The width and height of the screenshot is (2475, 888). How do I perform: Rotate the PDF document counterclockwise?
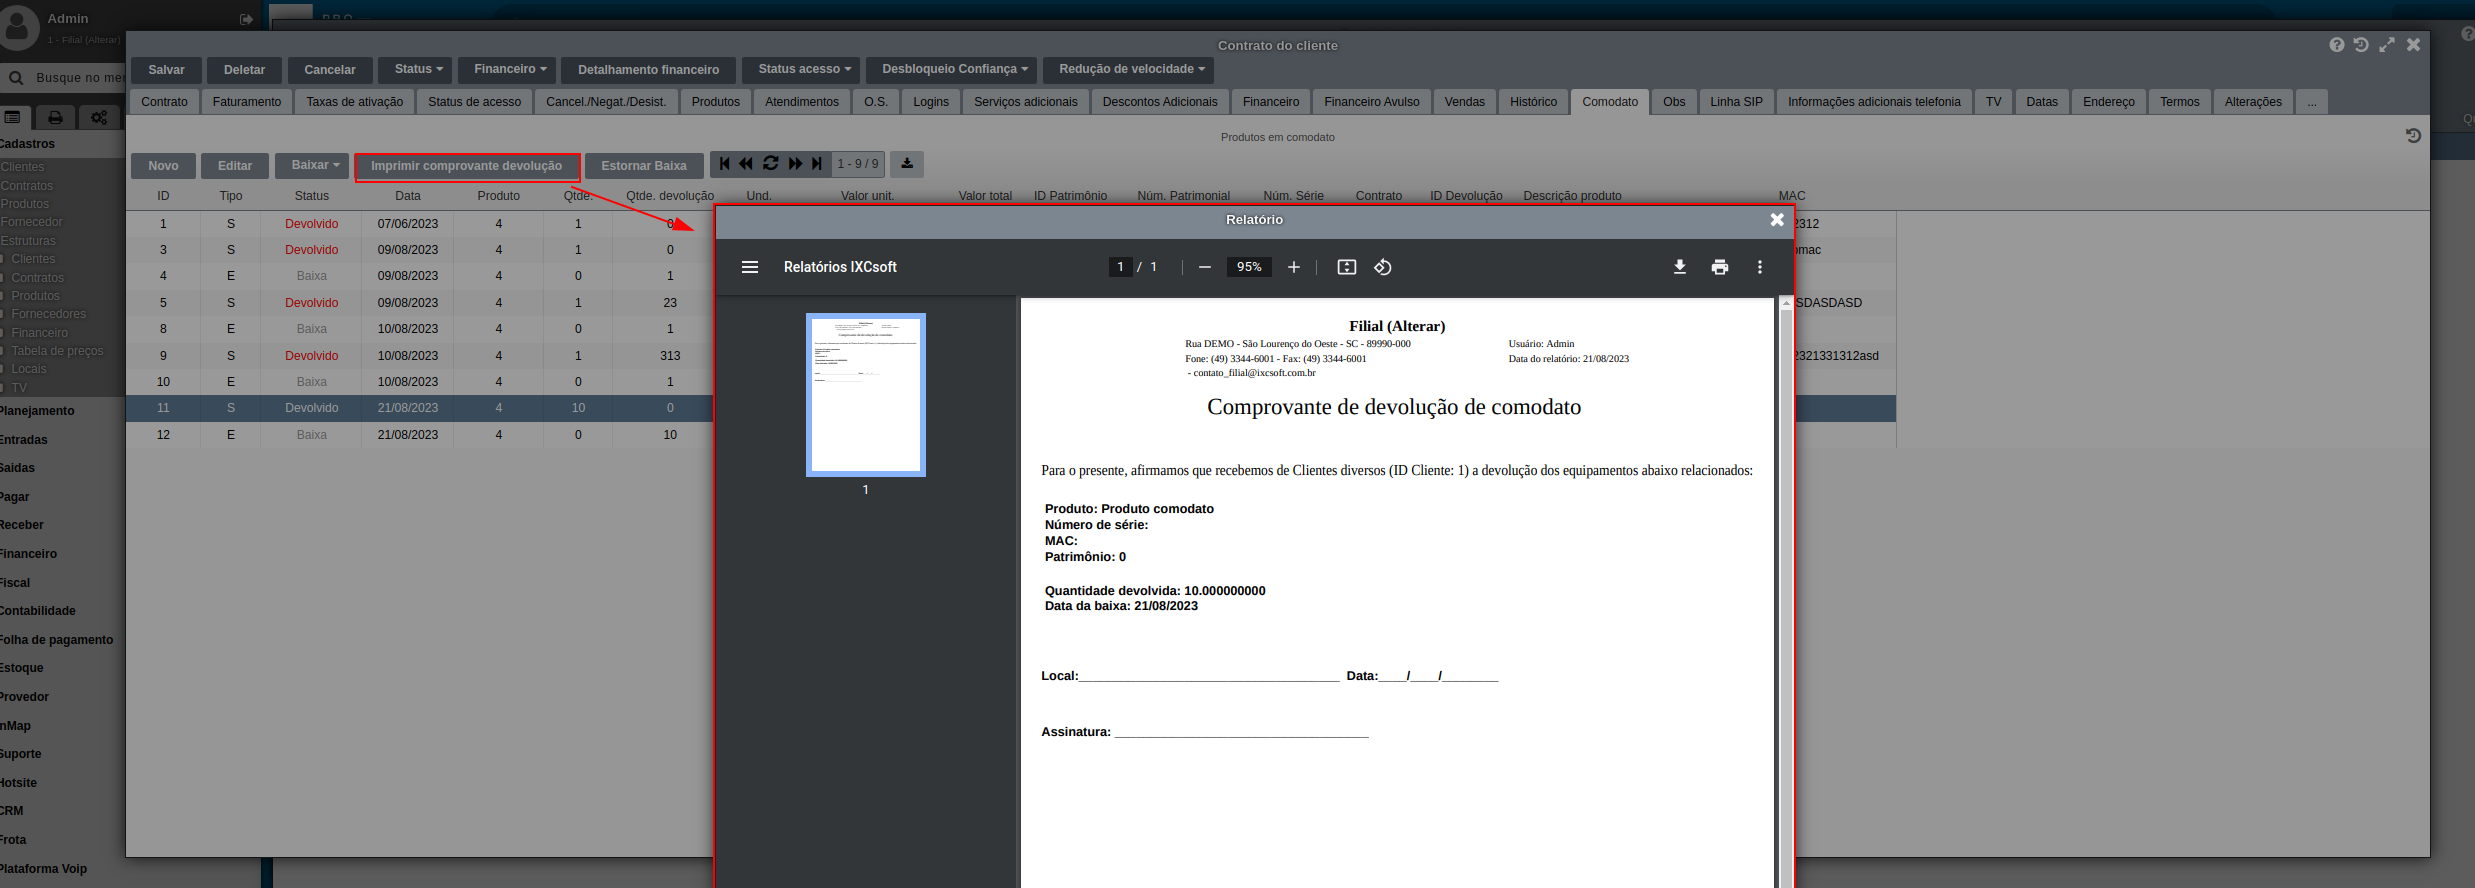click(1383, 267)
